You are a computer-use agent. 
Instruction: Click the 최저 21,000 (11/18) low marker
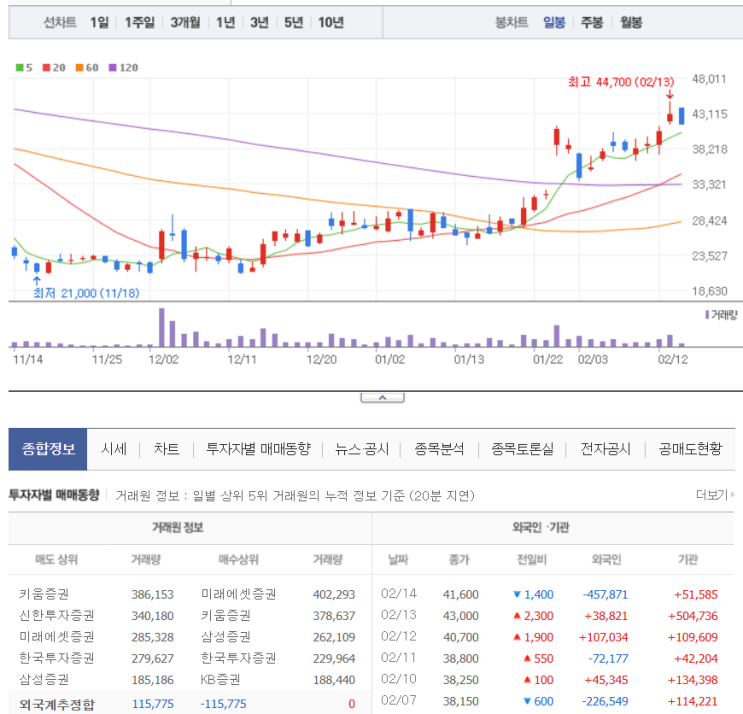click(86, 293)
